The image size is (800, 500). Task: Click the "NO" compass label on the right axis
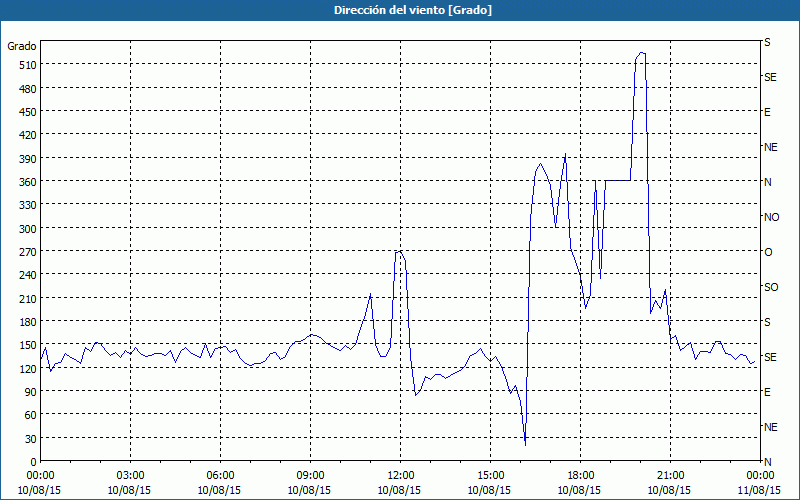coord(771,217)
